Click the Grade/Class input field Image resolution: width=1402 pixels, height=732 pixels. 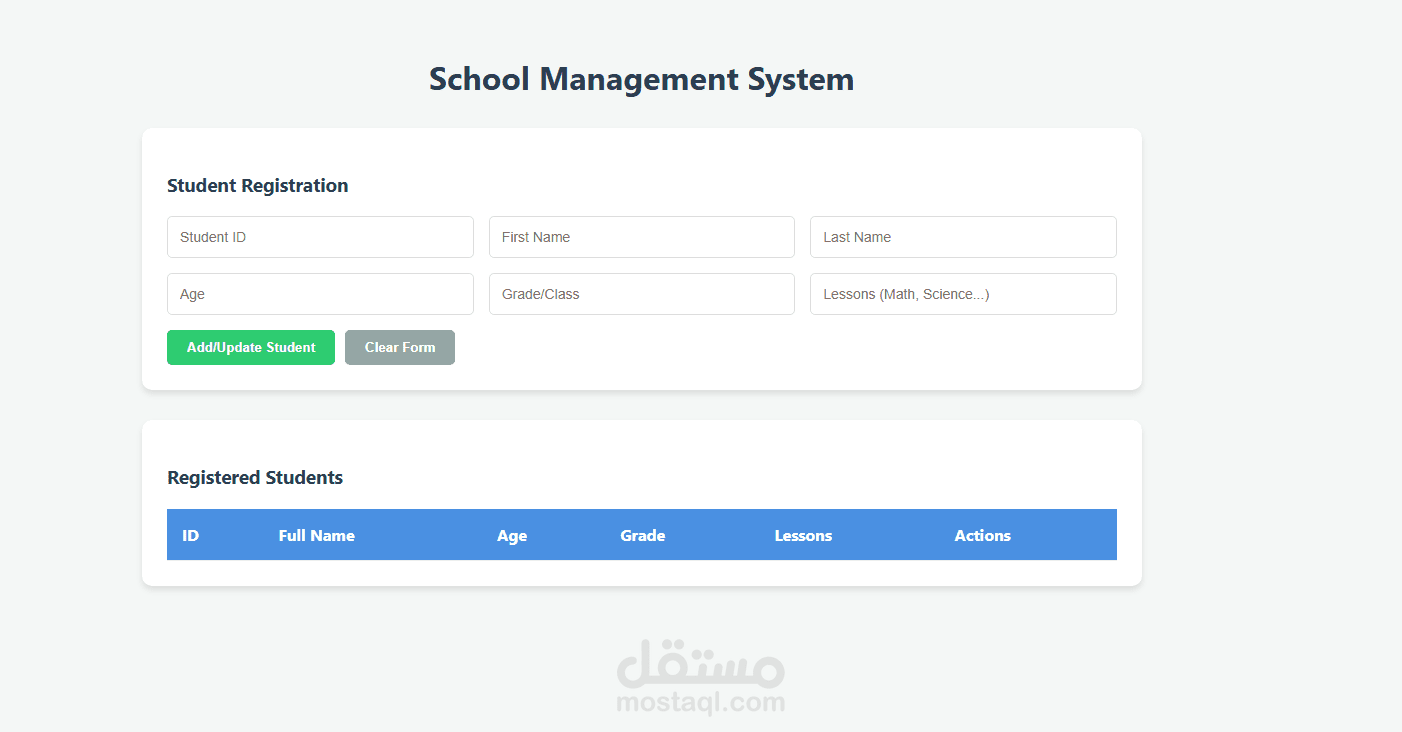641,294
